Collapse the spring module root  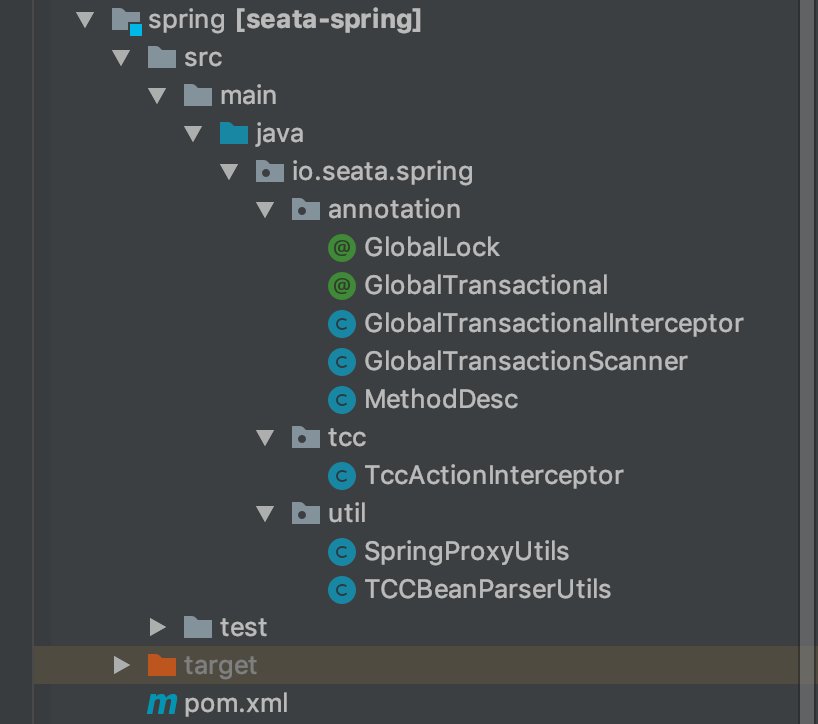pyautogui.click(x=84, y=20)
